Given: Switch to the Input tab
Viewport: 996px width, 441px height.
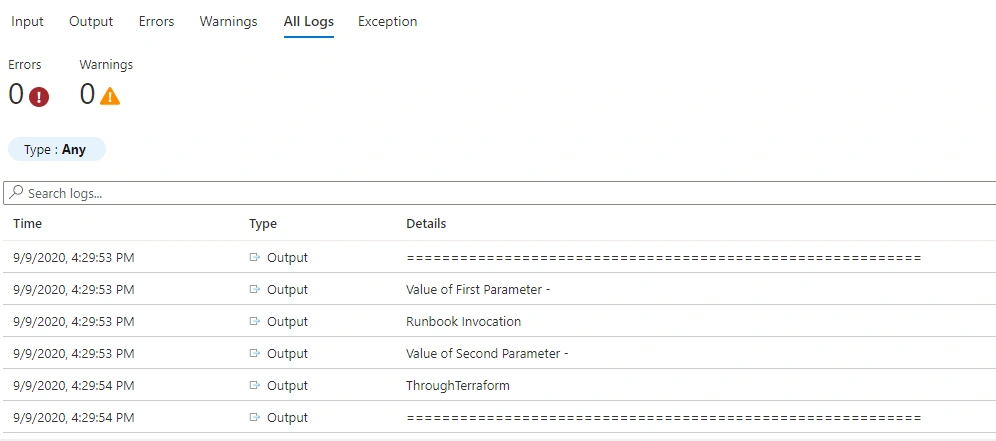Looking at the screenshot, I should pyautogui.click(x=27, y=21).
